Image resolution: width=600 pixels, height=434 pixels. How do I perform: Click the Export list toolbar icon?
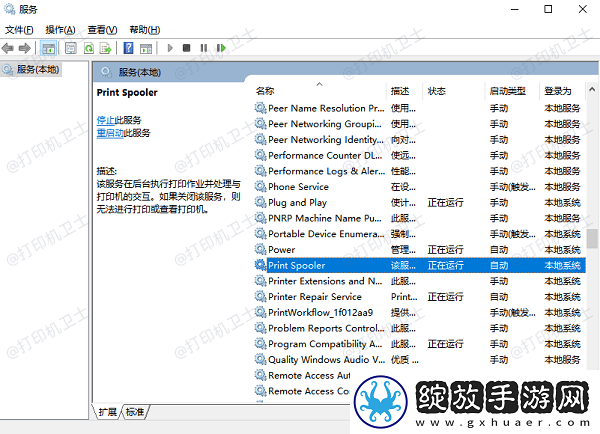(106, 48)
